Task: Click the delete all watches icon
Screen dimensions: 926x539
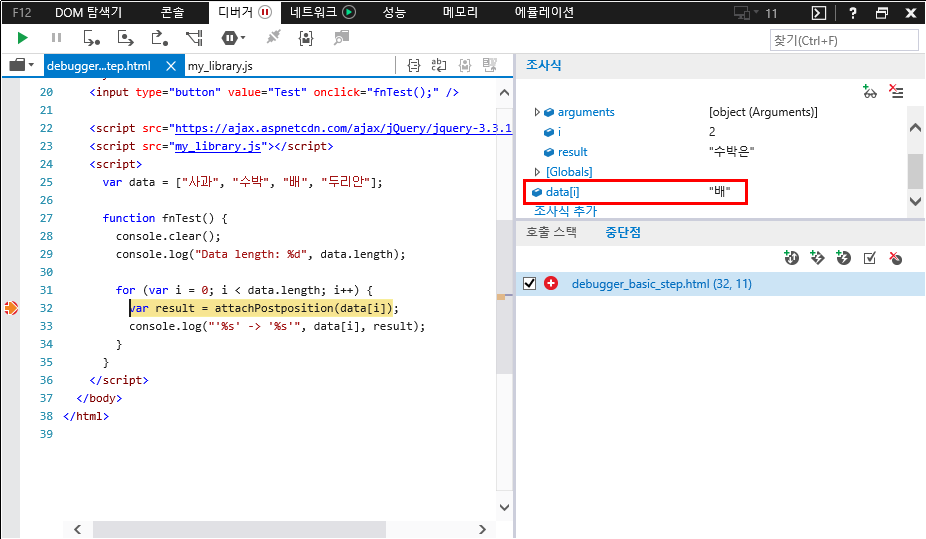Action: (896, 92)
